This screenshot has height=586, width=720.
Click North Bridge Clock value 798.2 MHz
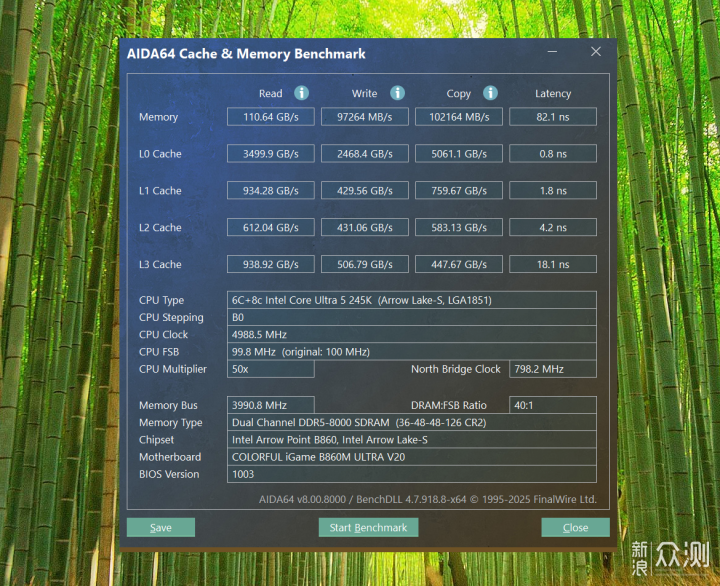(x=553, y=369)
